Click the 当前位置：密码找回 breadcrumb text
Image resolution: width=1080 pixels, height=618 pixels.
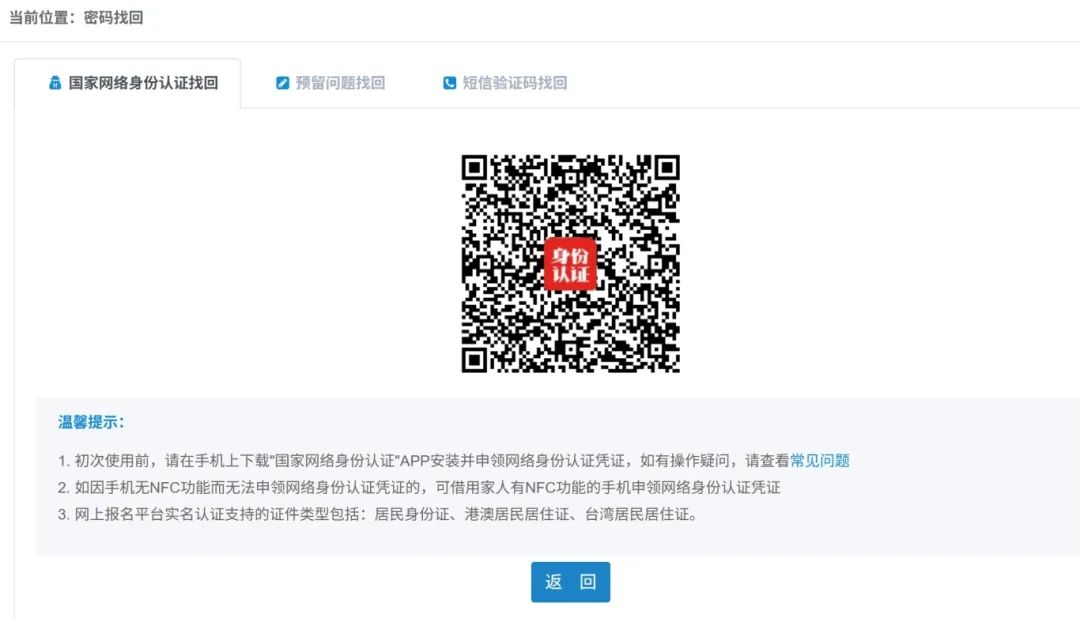tap(76, 18)
